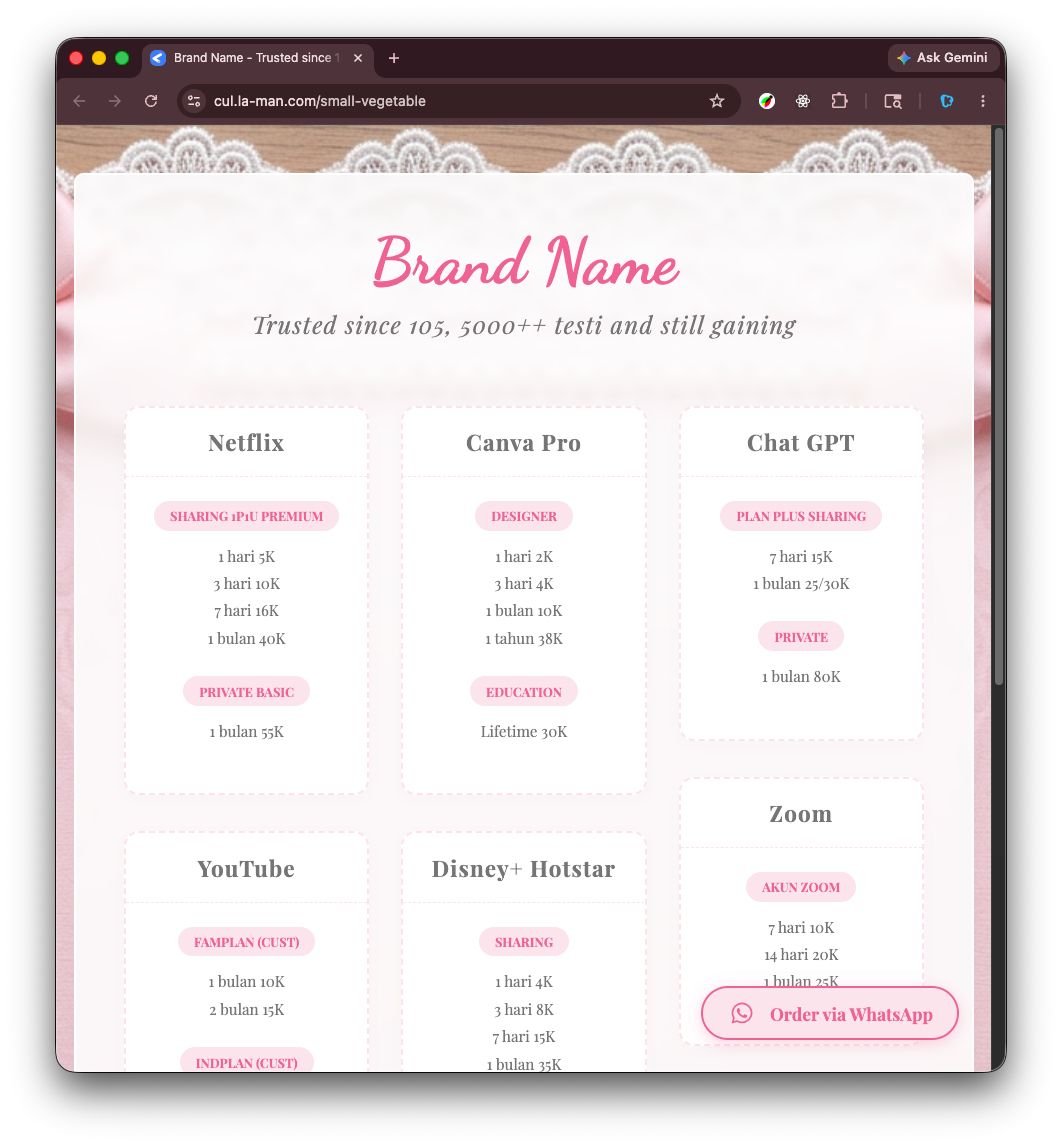
Task: Click Netflix 7 hari 16K price
Action: click(246, 611)
